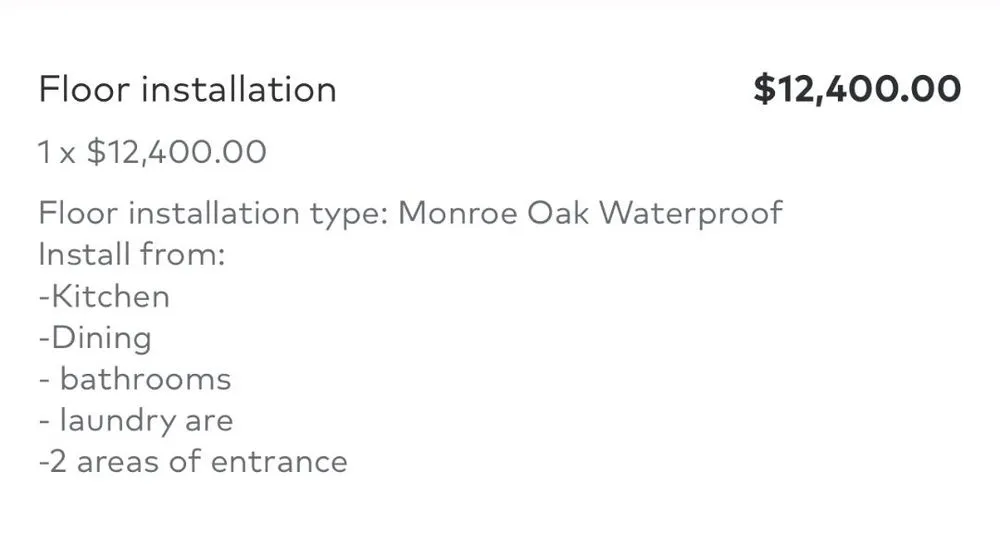Image resolution: width=1000 pixels, height=534 pixels.
Task: Click the gray unit price $12,400.00
Action: (177, 152)
